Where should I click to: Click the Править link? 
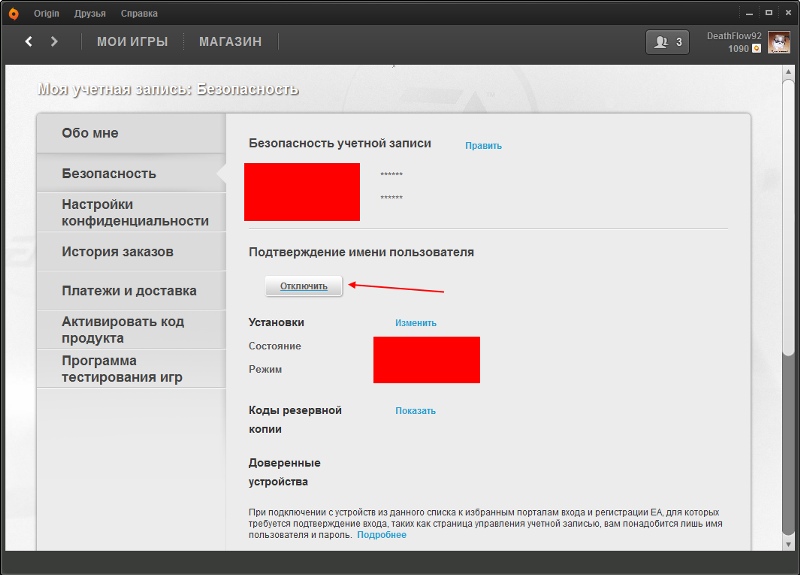tap(483, 146)
